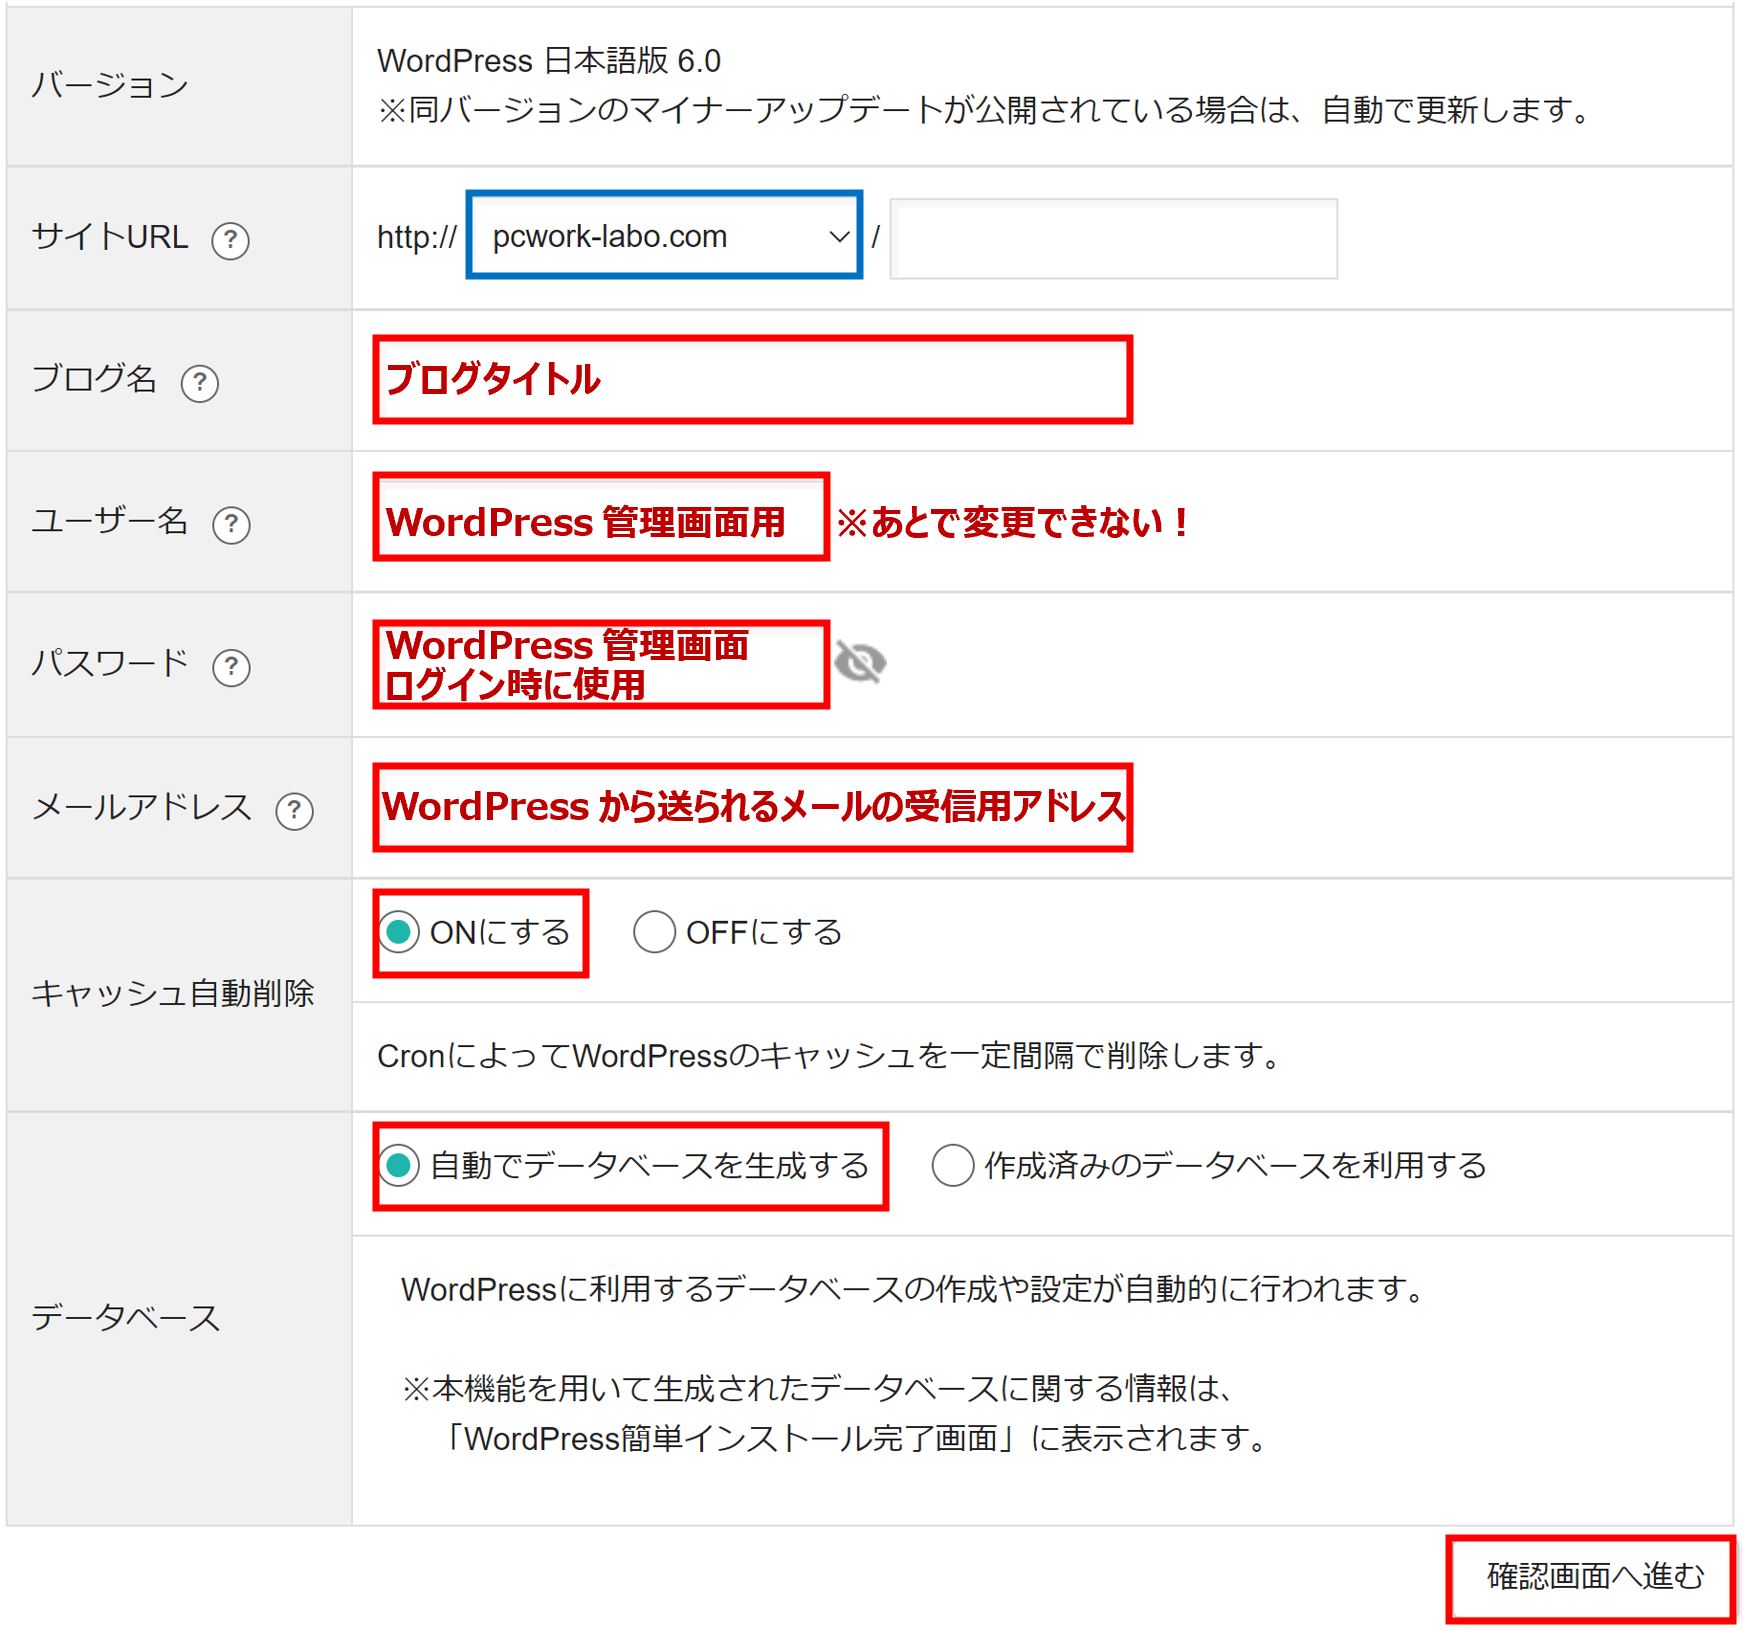The width and height of the screenshot is (1743, 1630).
Task: Open help icon next to サイトURL
Action: (x=230, y=240)
